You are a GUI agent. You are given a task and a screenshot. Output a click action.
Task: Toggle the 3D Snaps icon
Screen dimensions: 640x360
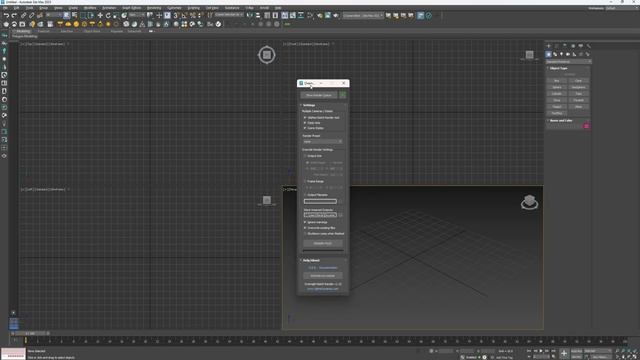tap(176, 16)
